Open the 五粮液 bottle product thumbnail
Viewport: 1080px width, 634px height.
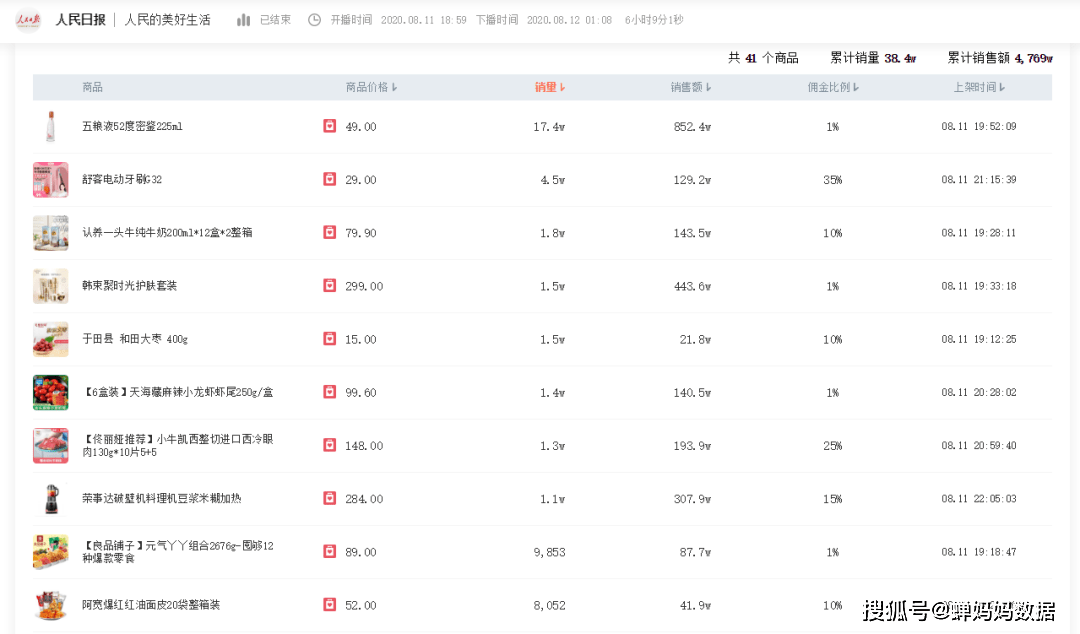(50, 126)
